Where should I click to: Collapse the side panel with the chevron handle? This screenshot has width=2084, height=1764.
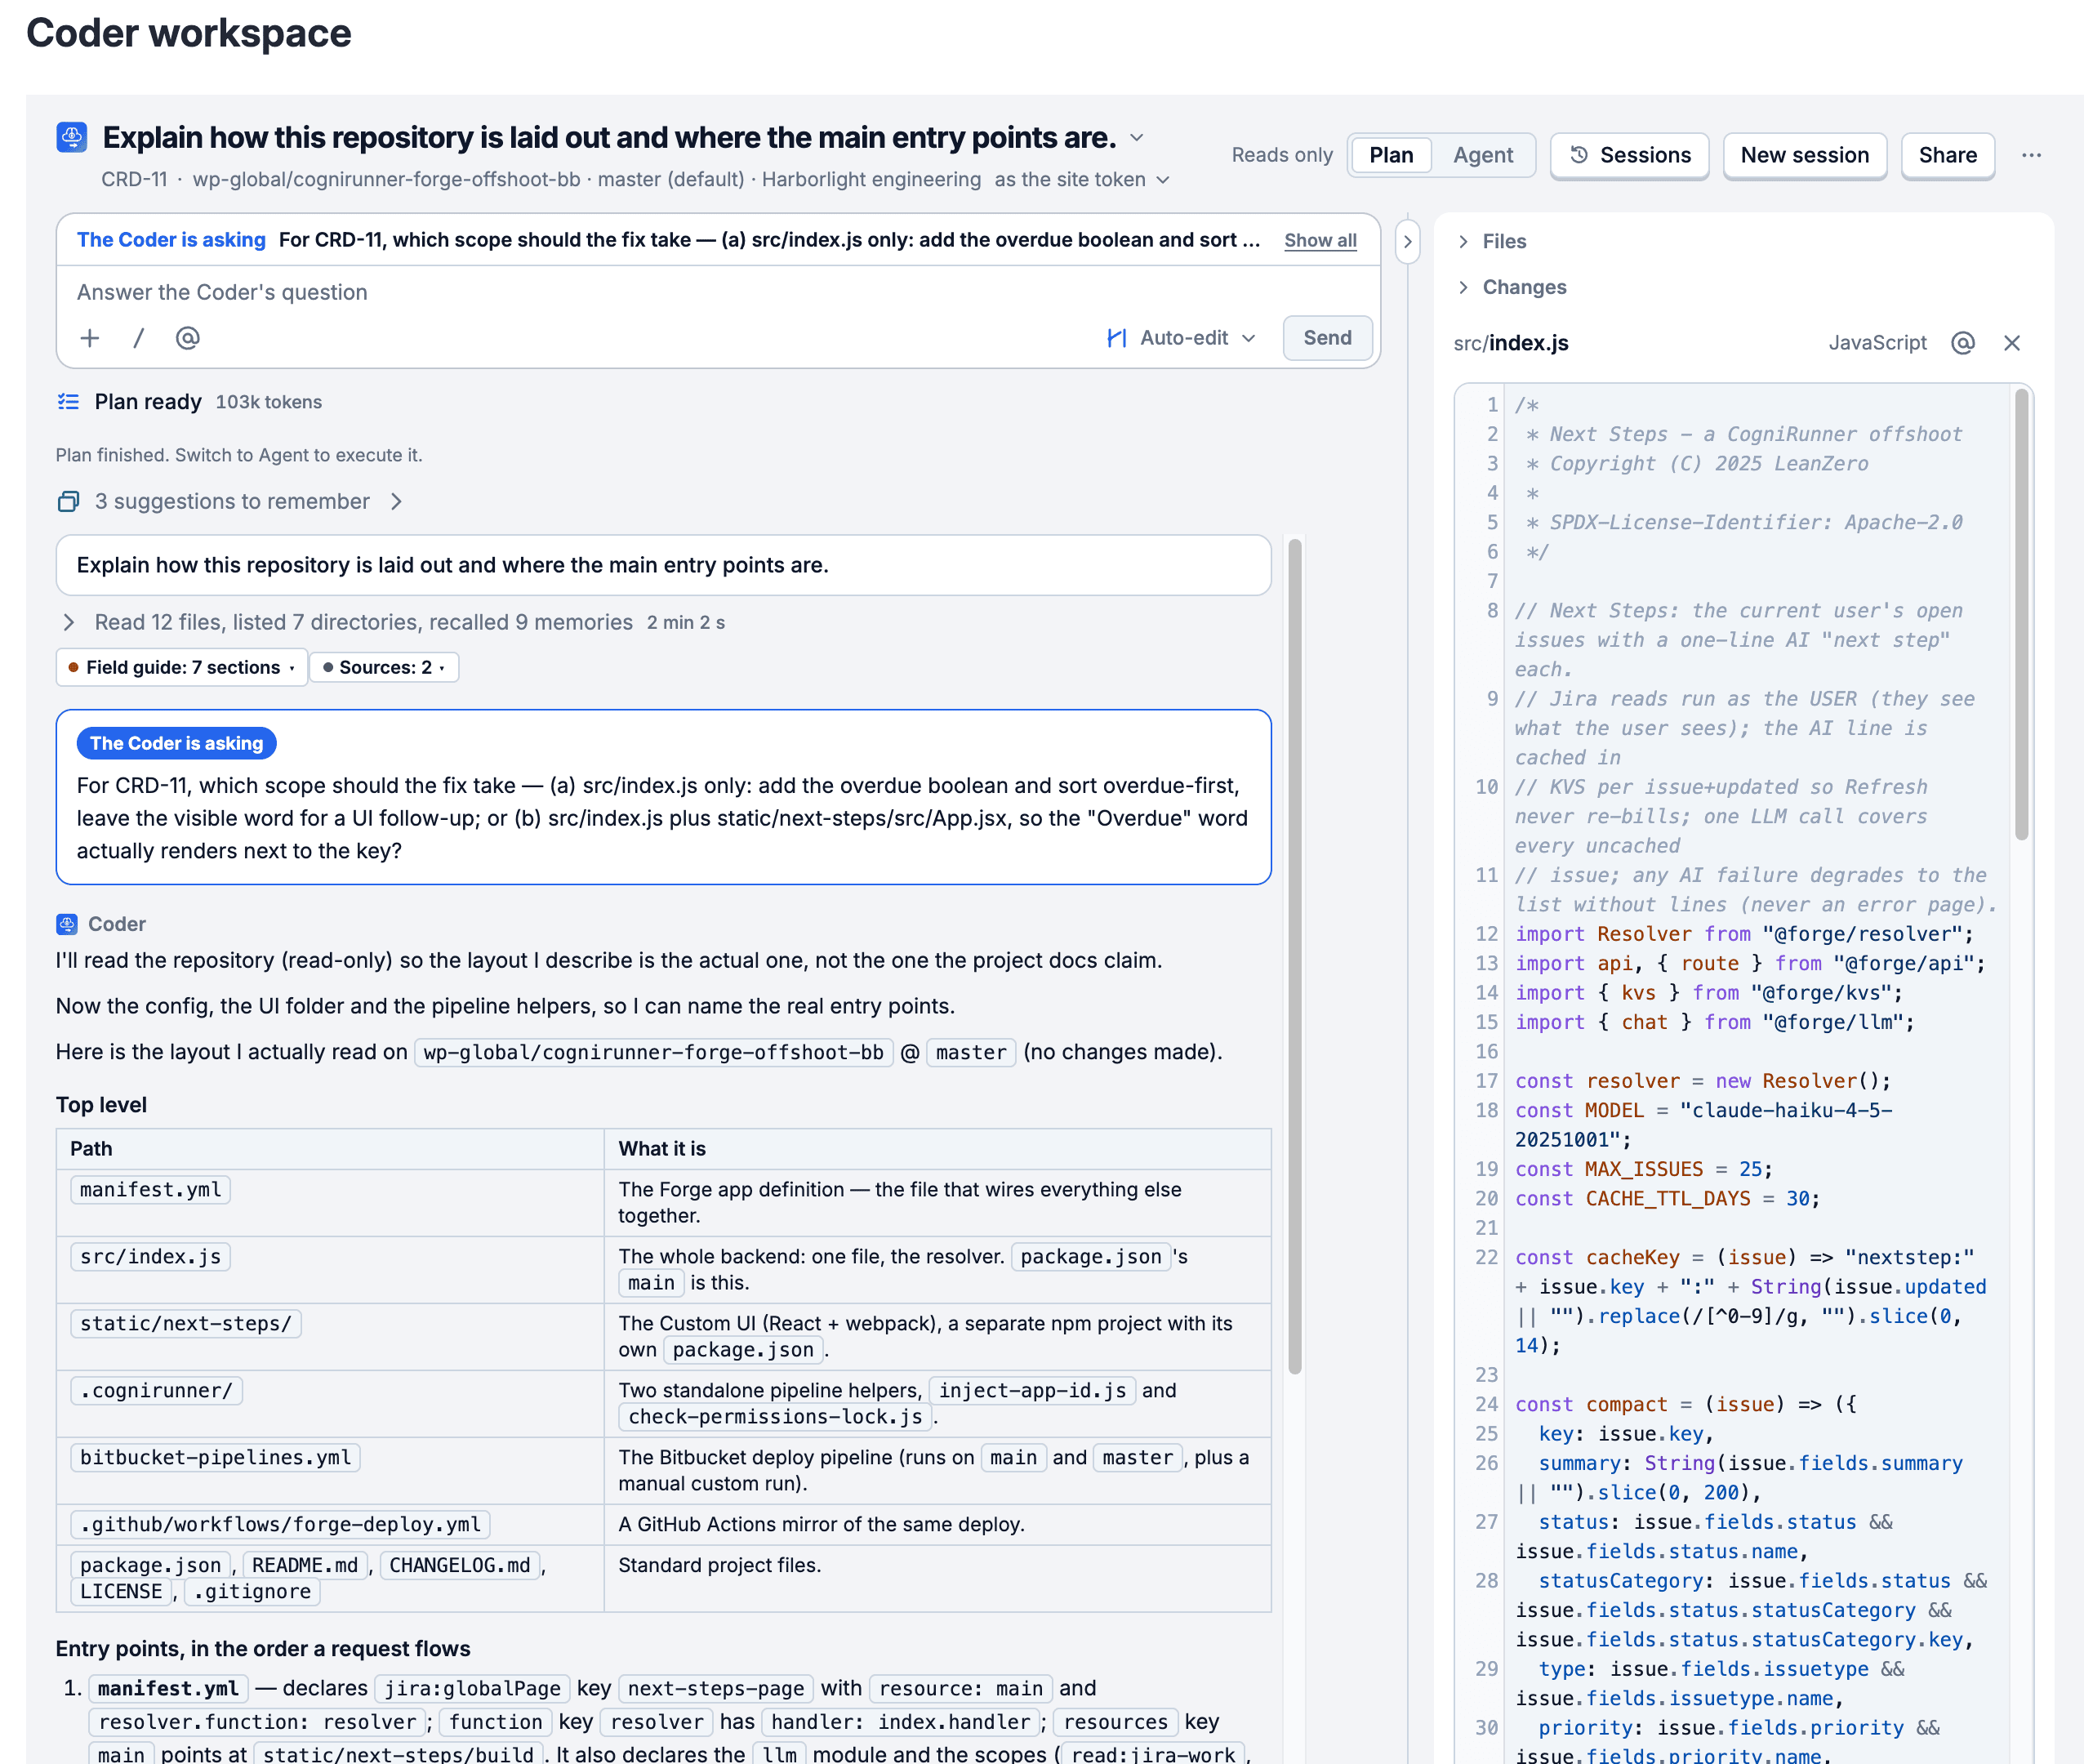pyautogui.click(x=1407, y=242)
